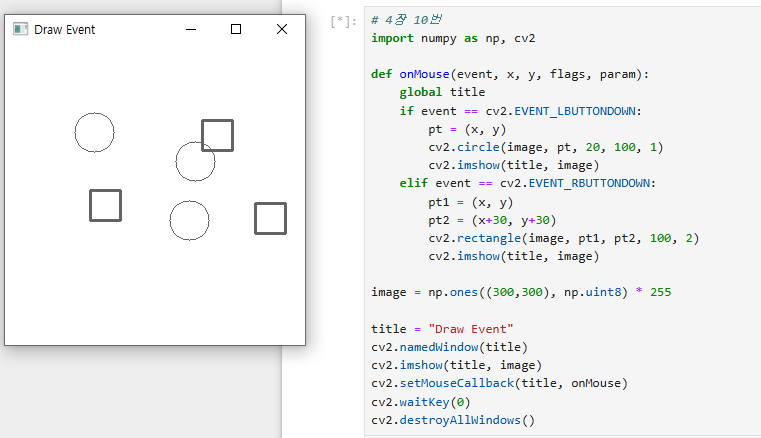The image size is (761, 438).
Task: Click the top-left circle in the canvas
Action: coord(95,133)
